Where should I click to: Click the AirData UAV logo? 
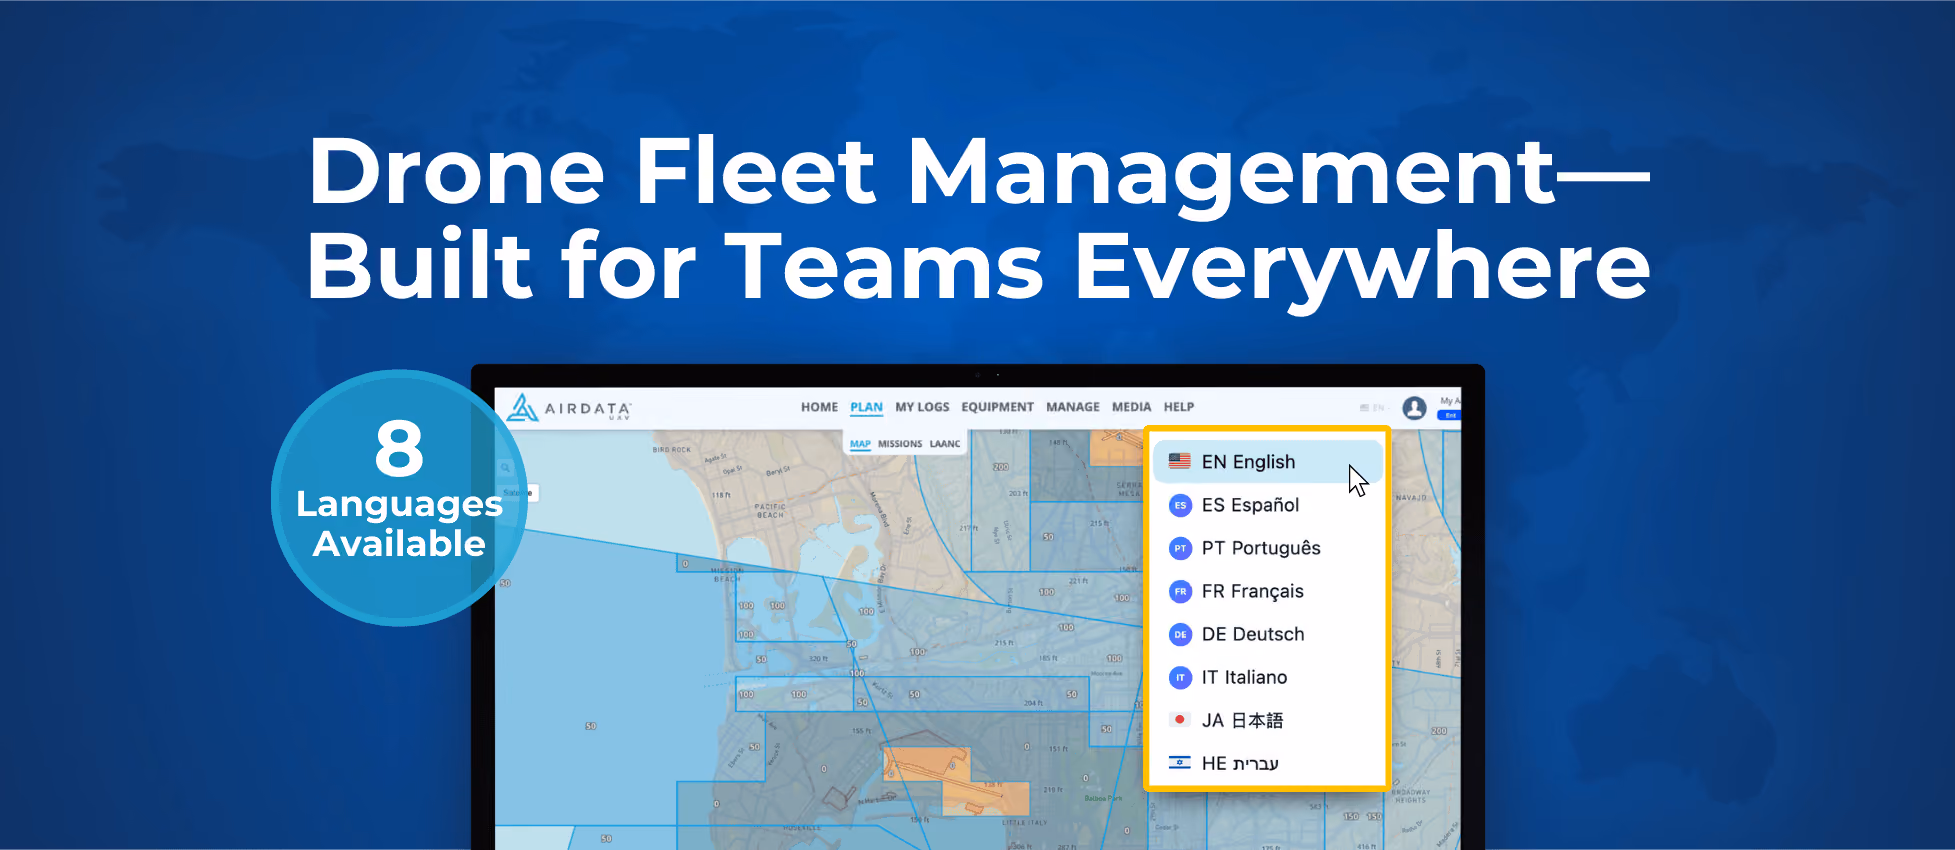click(x=569, y=407)
